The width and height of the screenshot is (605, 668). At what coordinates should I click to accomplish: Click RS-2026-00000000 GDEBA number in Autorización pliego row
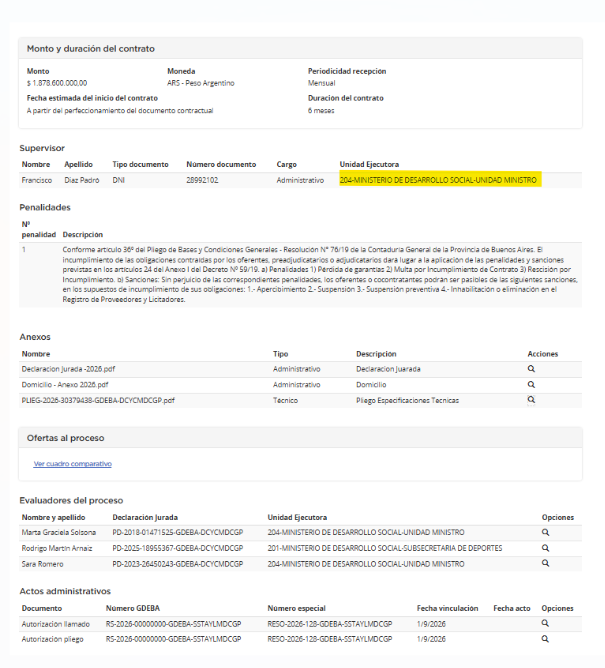173,639
